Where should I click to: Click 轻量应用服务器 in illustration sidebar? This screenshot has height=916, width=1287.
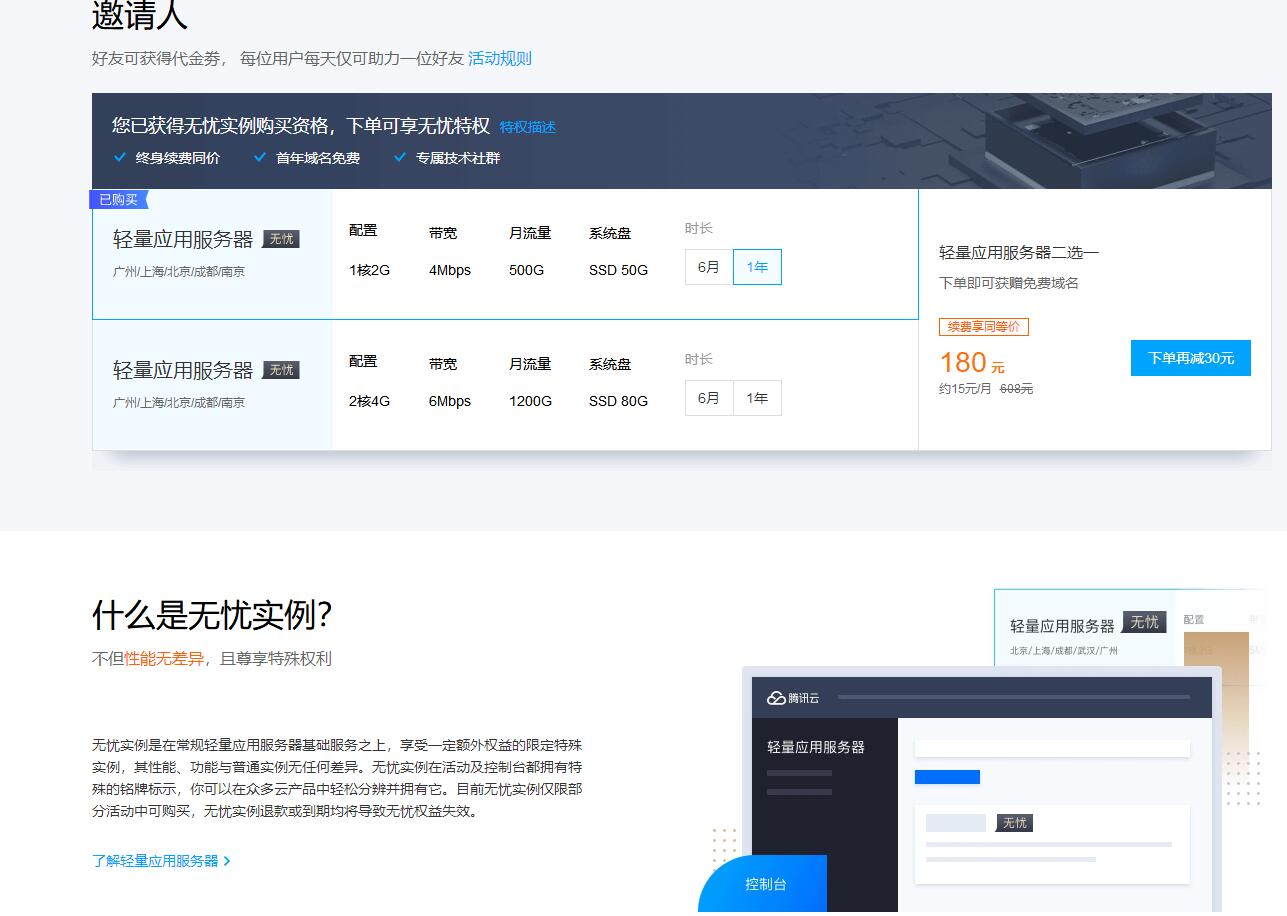coord(816,747)
